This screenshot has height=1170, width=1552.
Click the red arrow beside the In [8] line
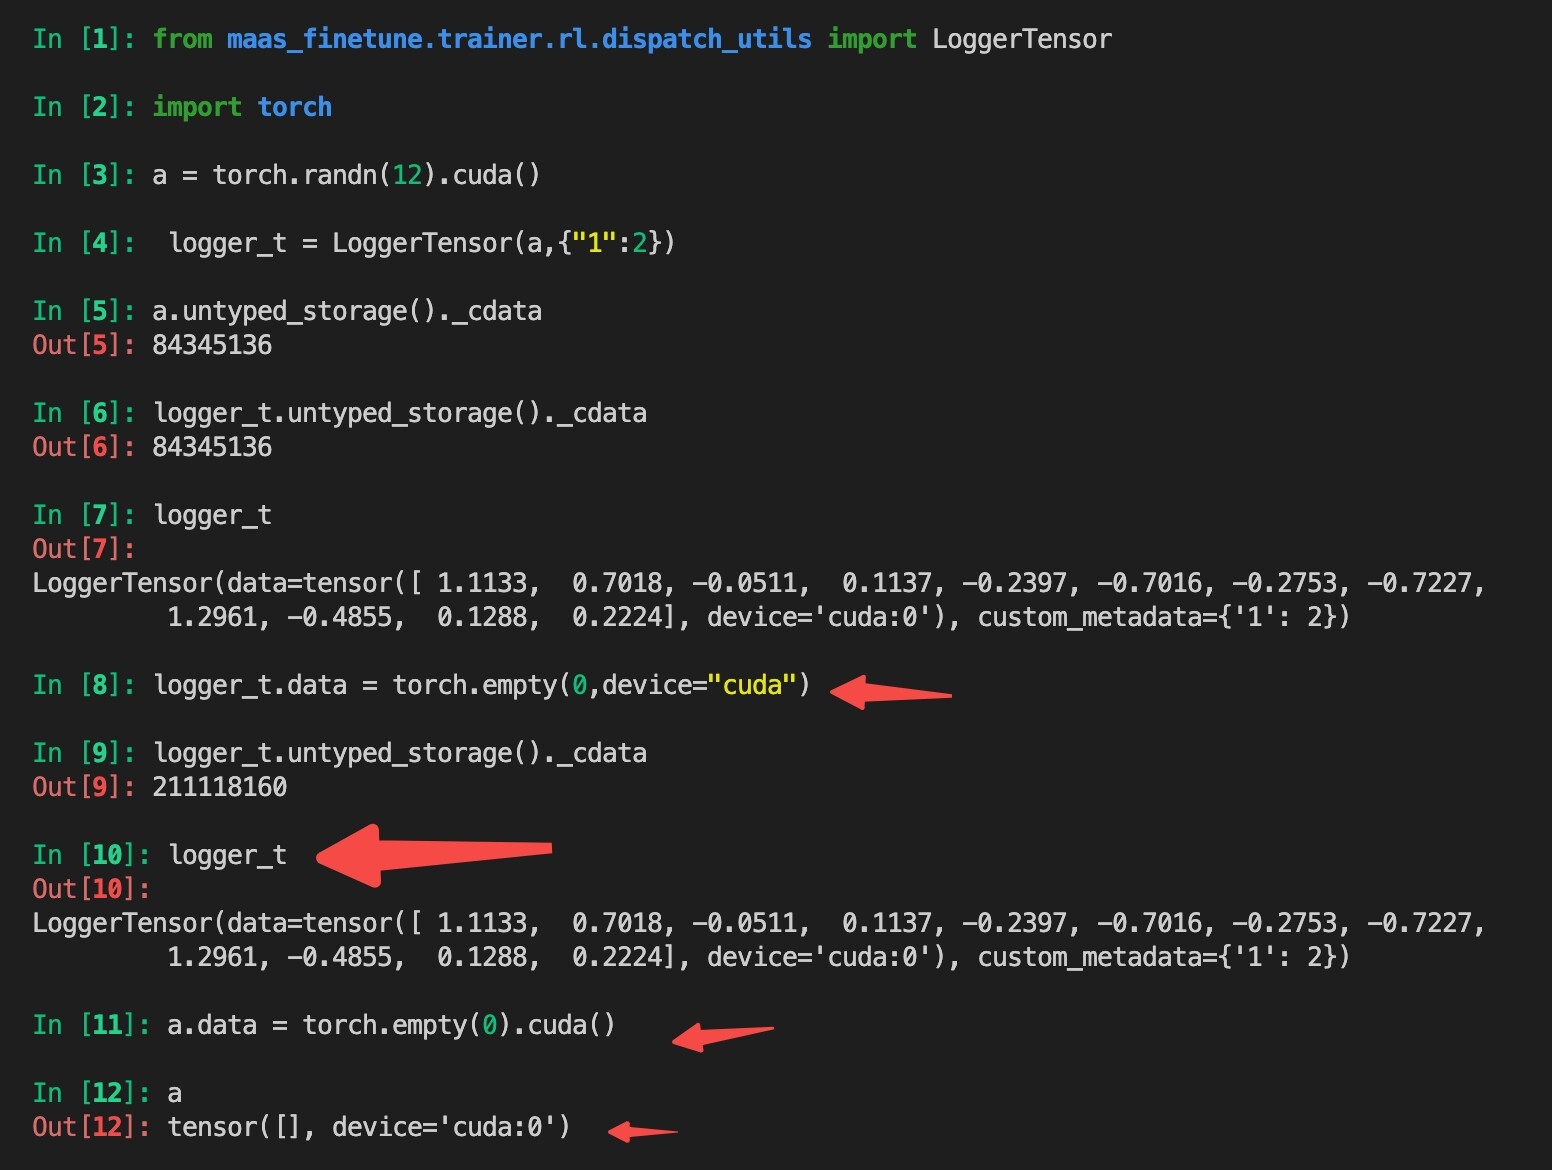[890, 692]
